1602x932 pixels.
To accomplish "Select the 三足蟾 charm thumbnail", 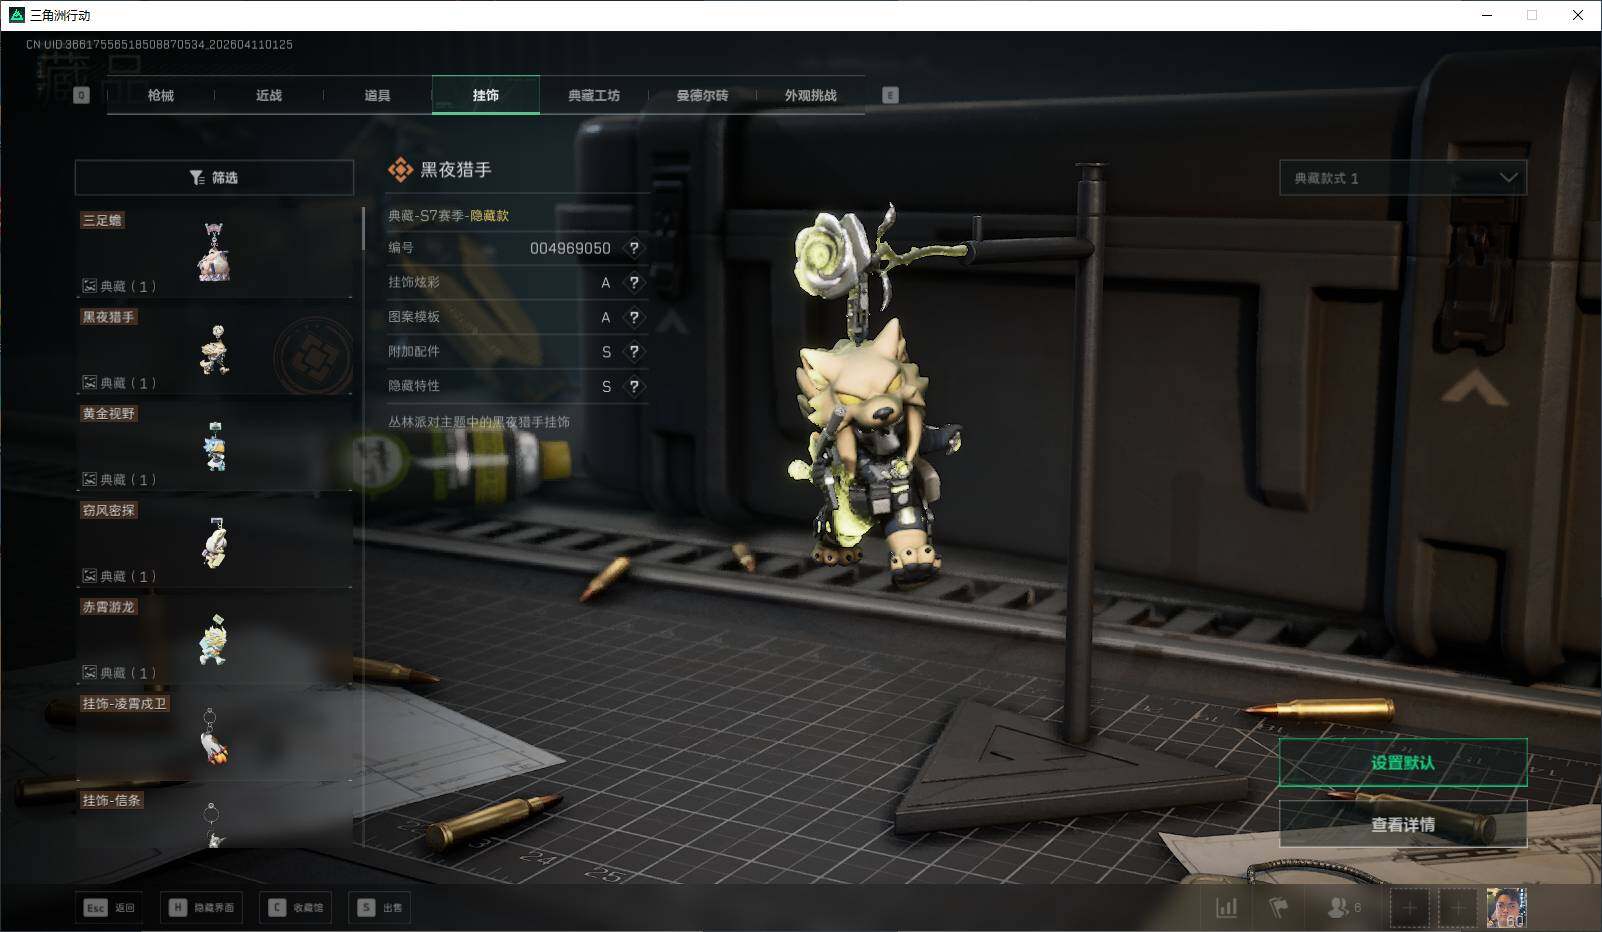I will (214, 252).
